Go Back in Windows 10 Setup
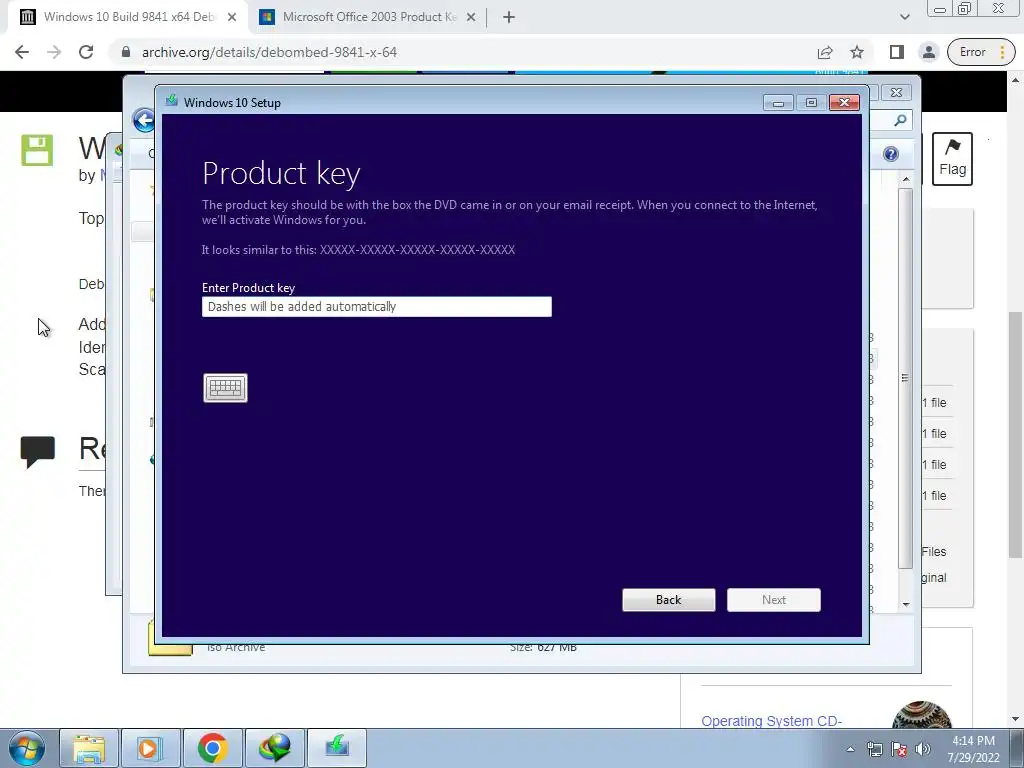Viewport: 1024px width, 768px height. [x=669, y=600]
